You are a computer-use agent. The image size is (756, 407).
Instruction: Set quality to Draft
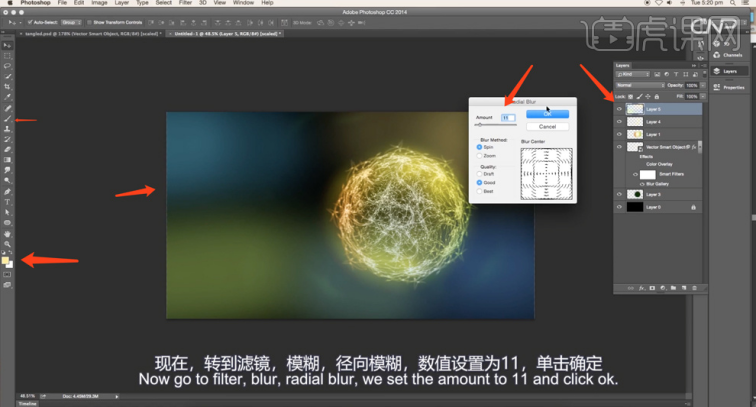click(x=479, y=174)
